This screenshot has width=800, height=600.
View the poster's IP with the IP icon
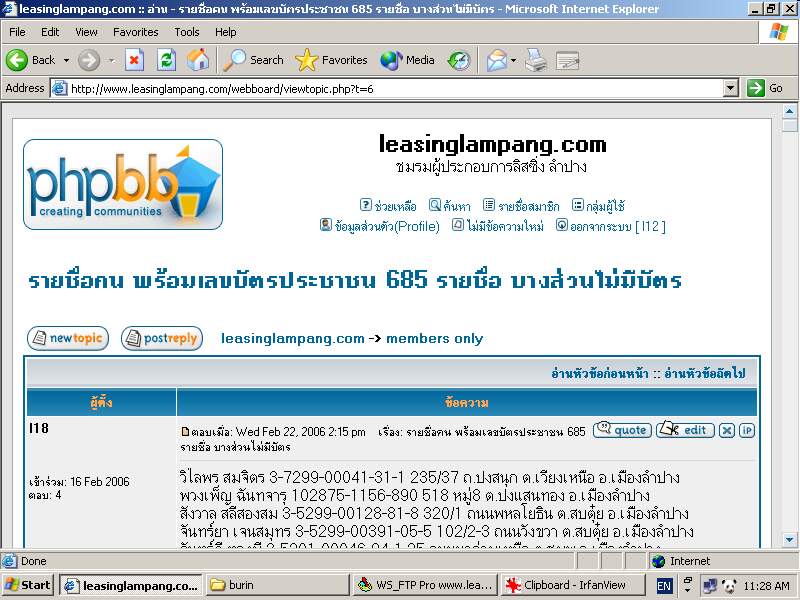(747, 430)
